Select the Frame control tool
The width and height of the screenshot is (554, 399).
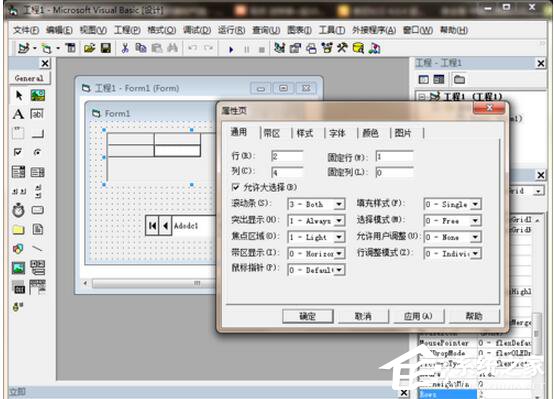18,133
